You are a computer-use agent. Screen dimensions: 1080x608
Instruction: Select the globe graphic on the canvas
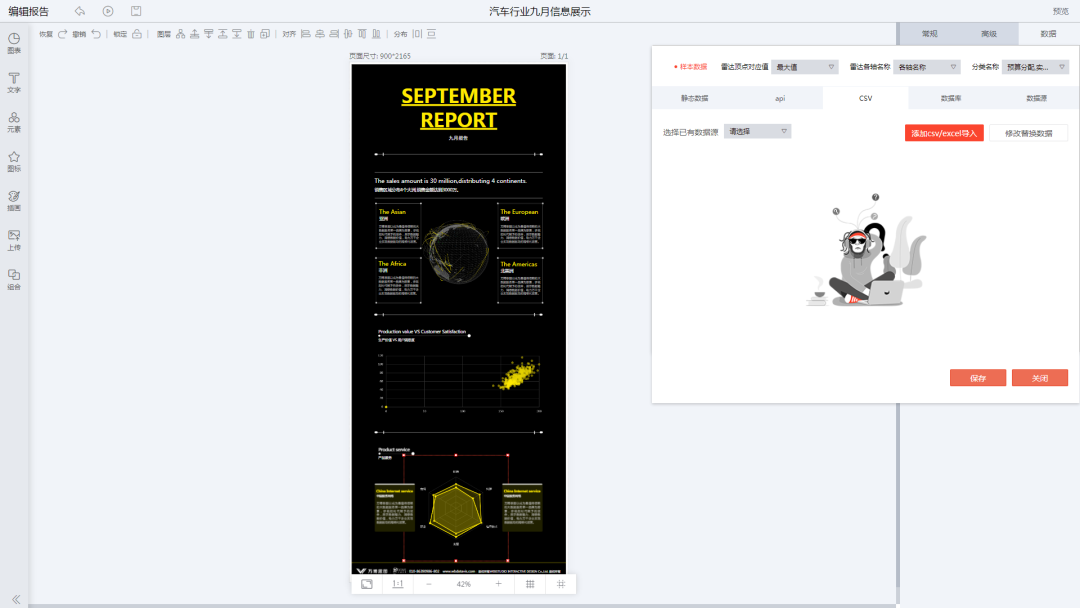point(457,252)
